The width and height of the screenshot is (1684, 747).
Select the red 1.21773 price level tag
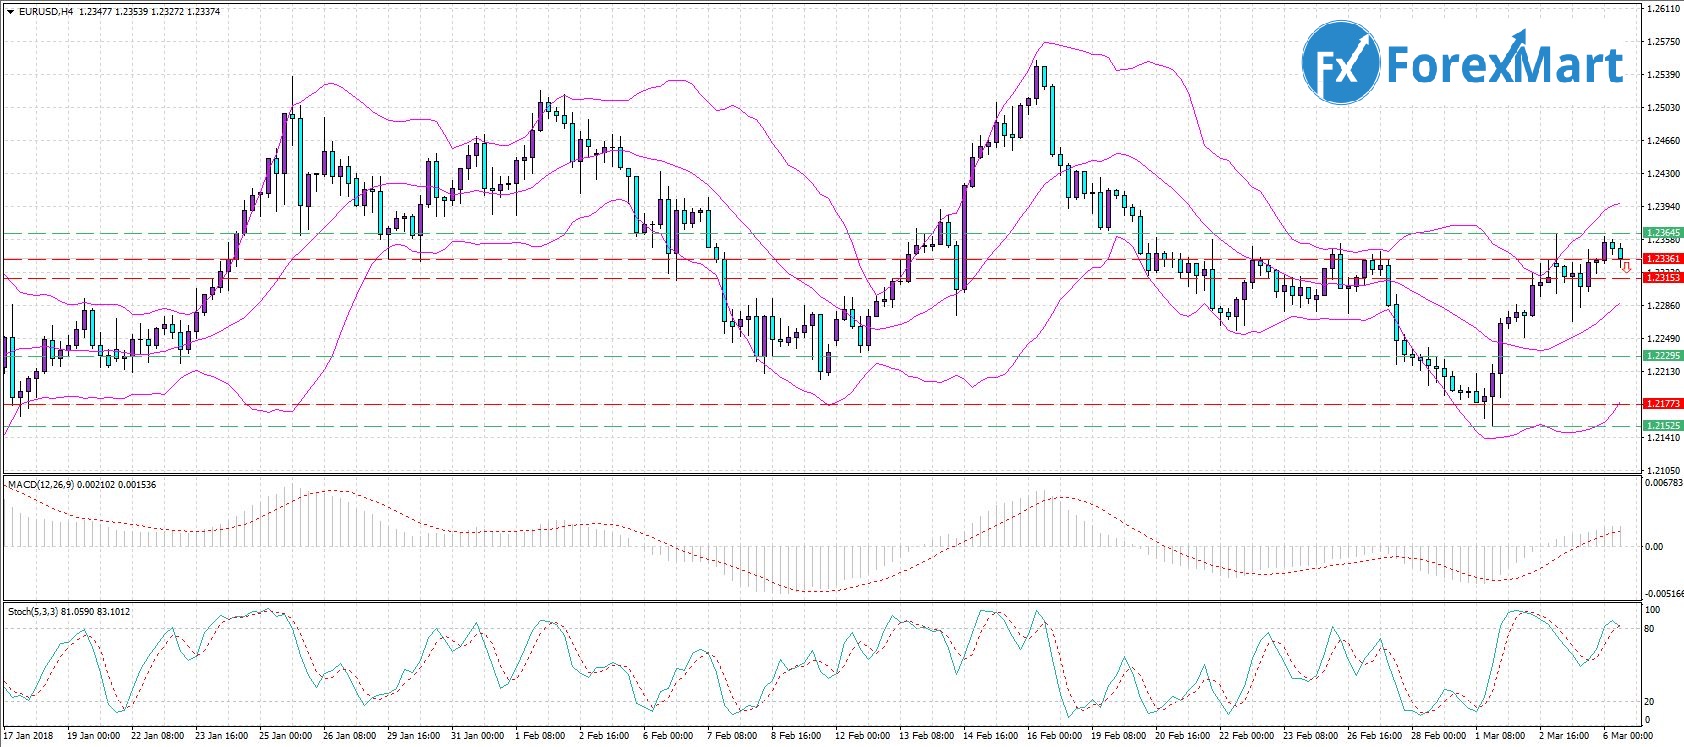point(1664,404)
